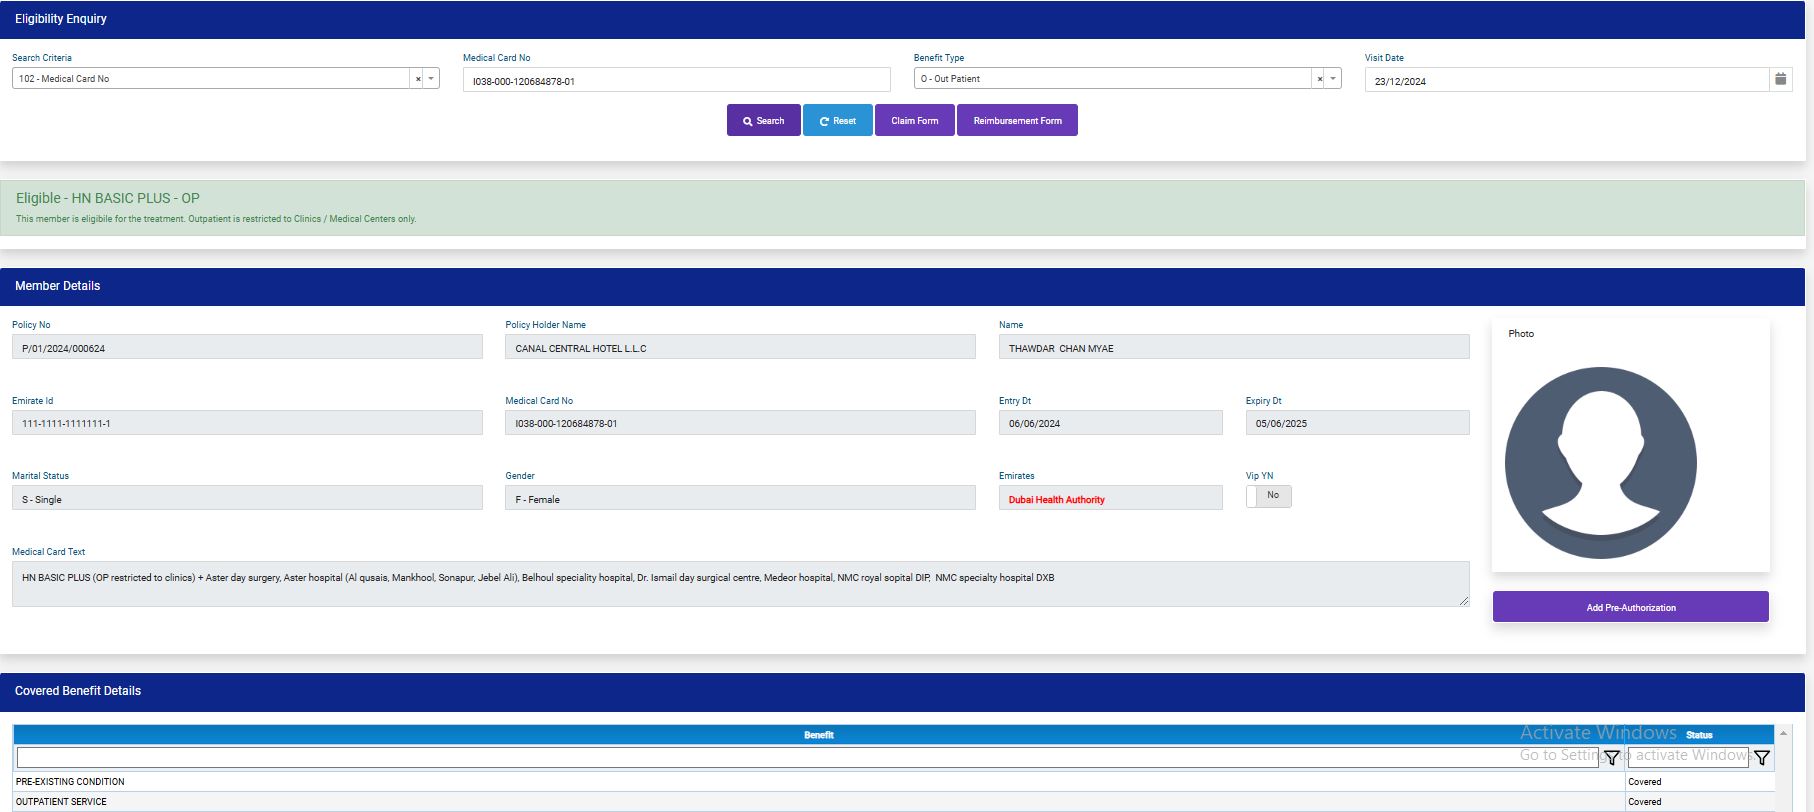
Task: Open the Benefit column filter icon
Action: [x=1611, y=758]
